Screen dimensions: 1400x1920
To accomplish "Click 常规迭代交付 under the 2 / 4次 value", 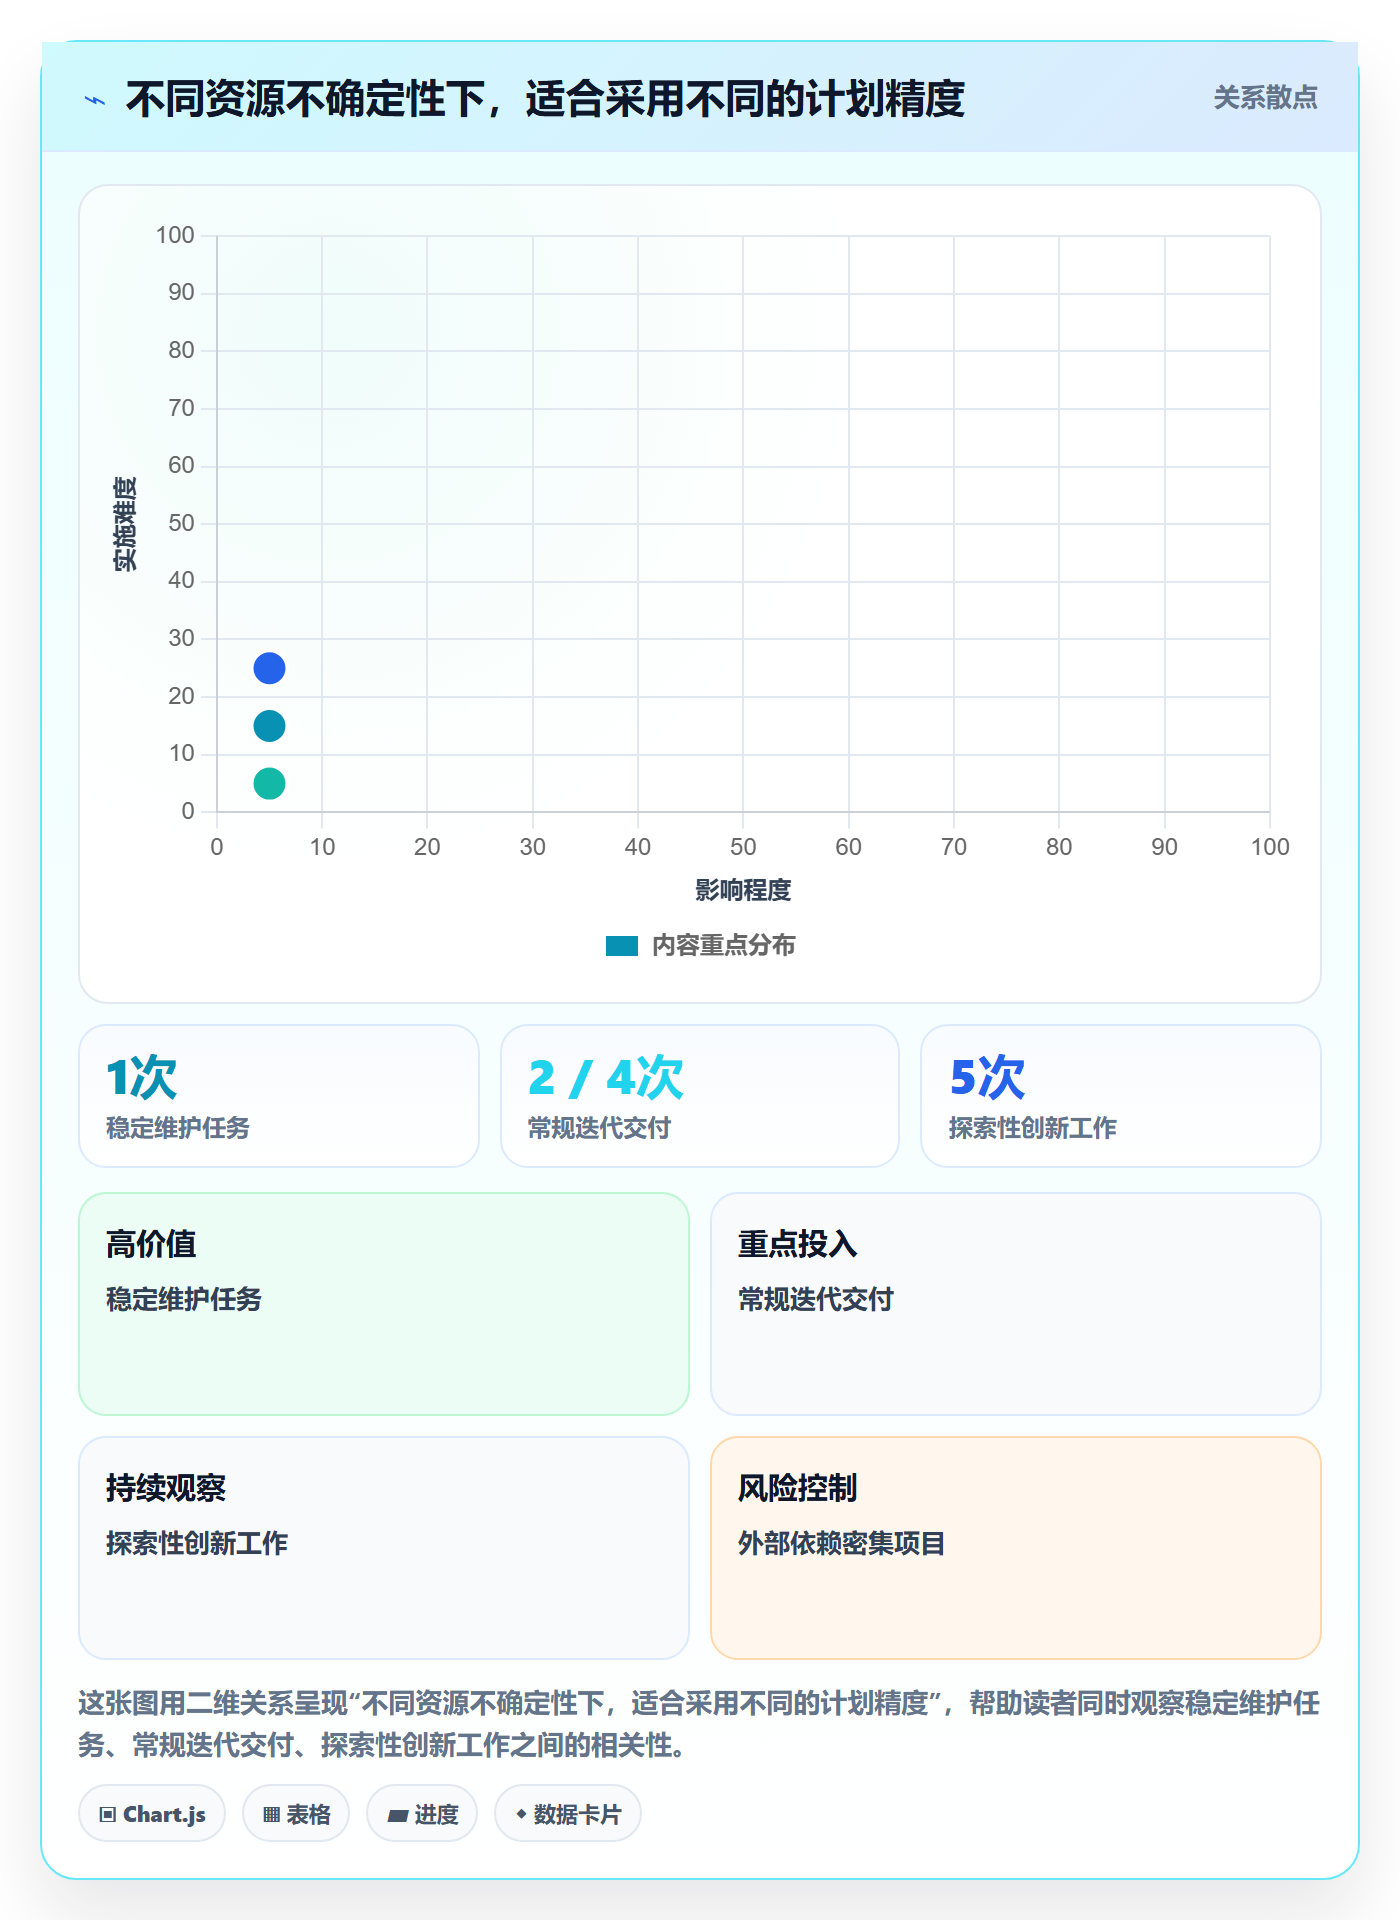I will pos(600,1128).
